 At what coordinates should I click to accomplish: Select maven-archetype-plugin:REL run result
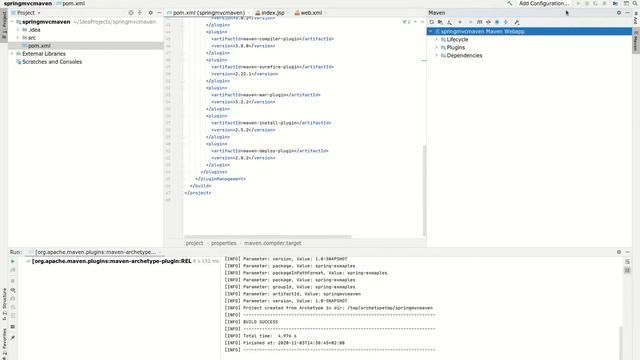click(x=111, y=261)
